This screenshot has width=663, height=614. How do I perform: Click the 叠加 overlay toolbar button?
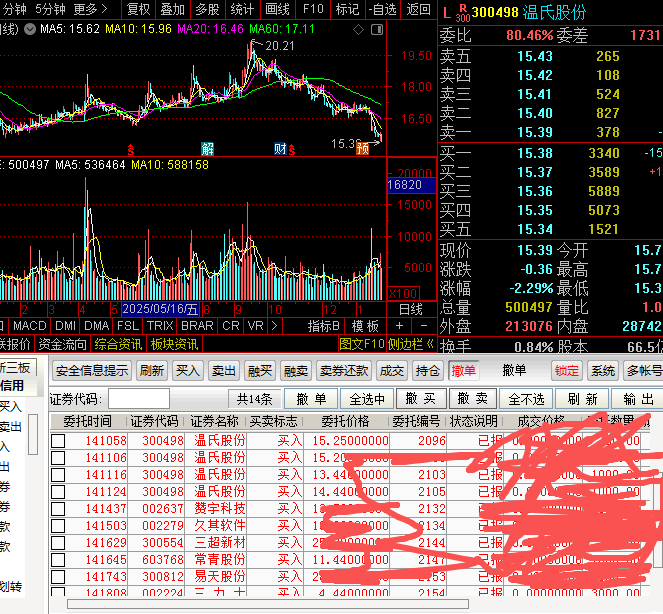(173, 9)
